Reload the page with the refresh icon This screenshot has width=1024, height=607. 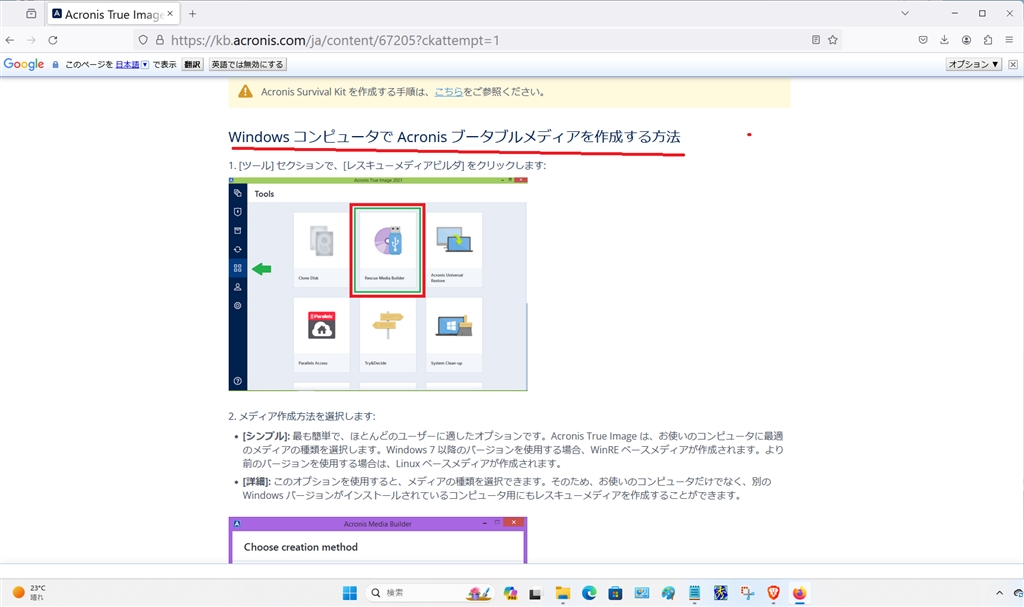pos(53,40)
